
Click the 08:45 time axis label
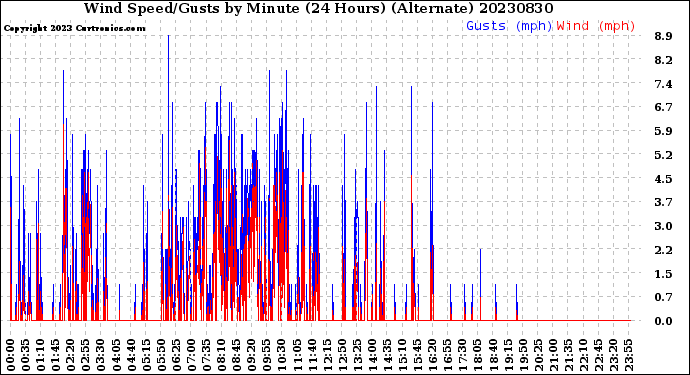click(236, 355)
